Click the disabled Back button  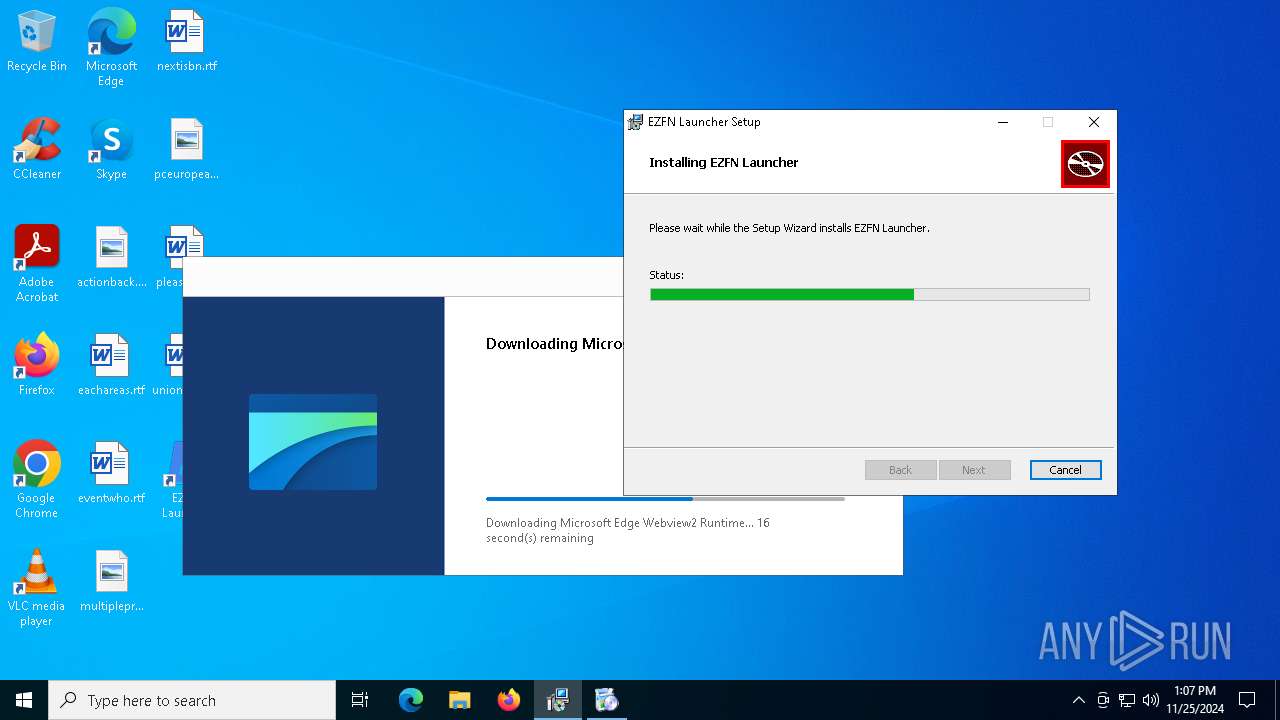pos(900,470)
